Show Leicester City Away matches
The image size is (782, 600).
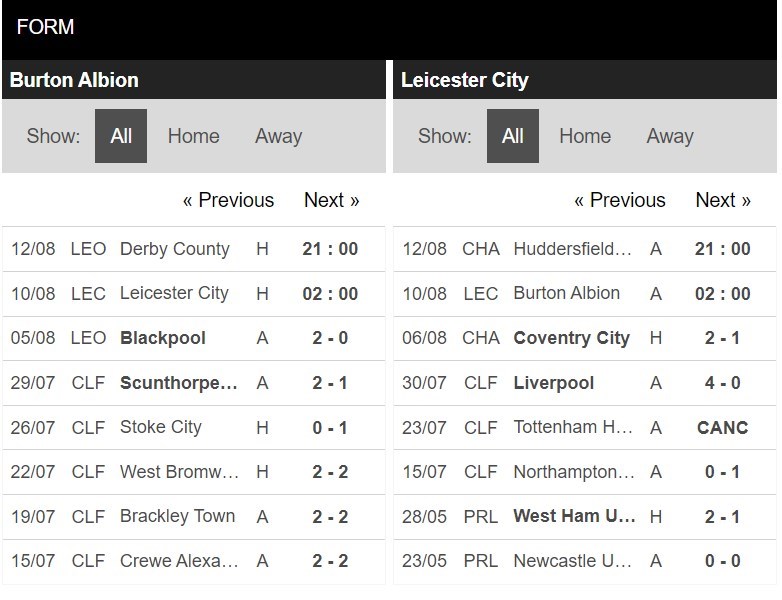[670, 136]
